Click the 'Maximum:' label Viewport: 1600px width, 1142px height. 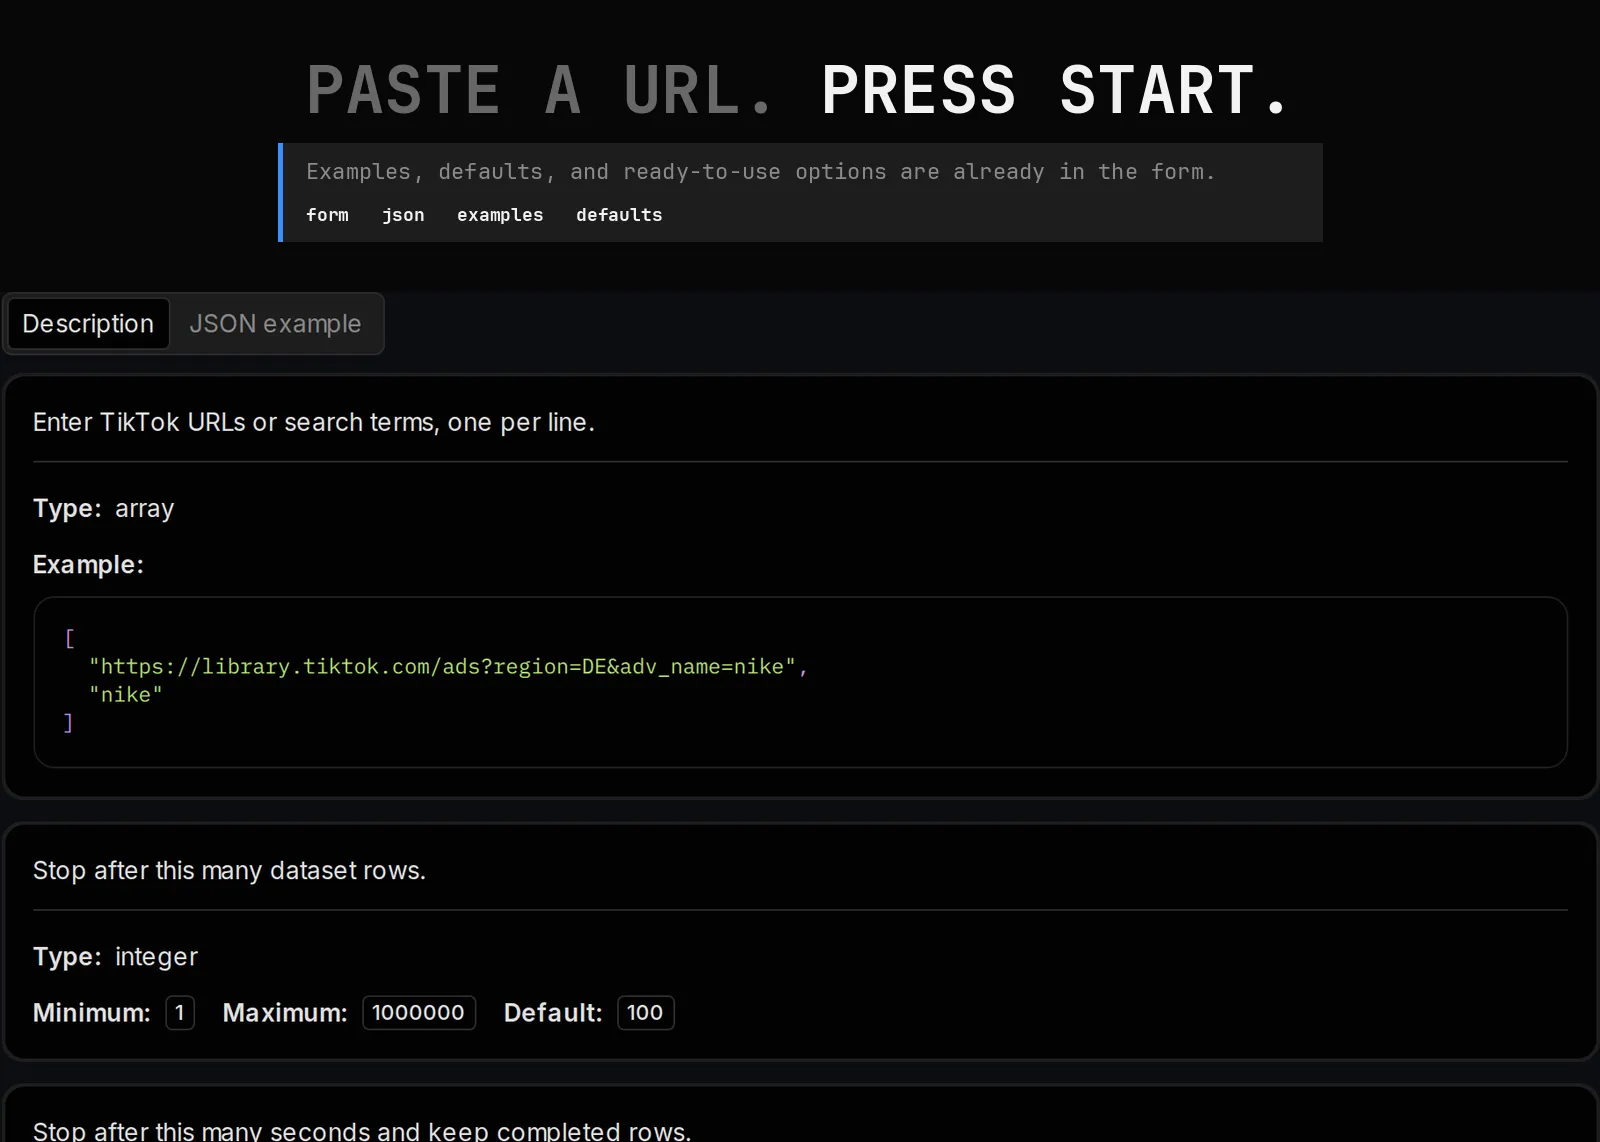285,1013
